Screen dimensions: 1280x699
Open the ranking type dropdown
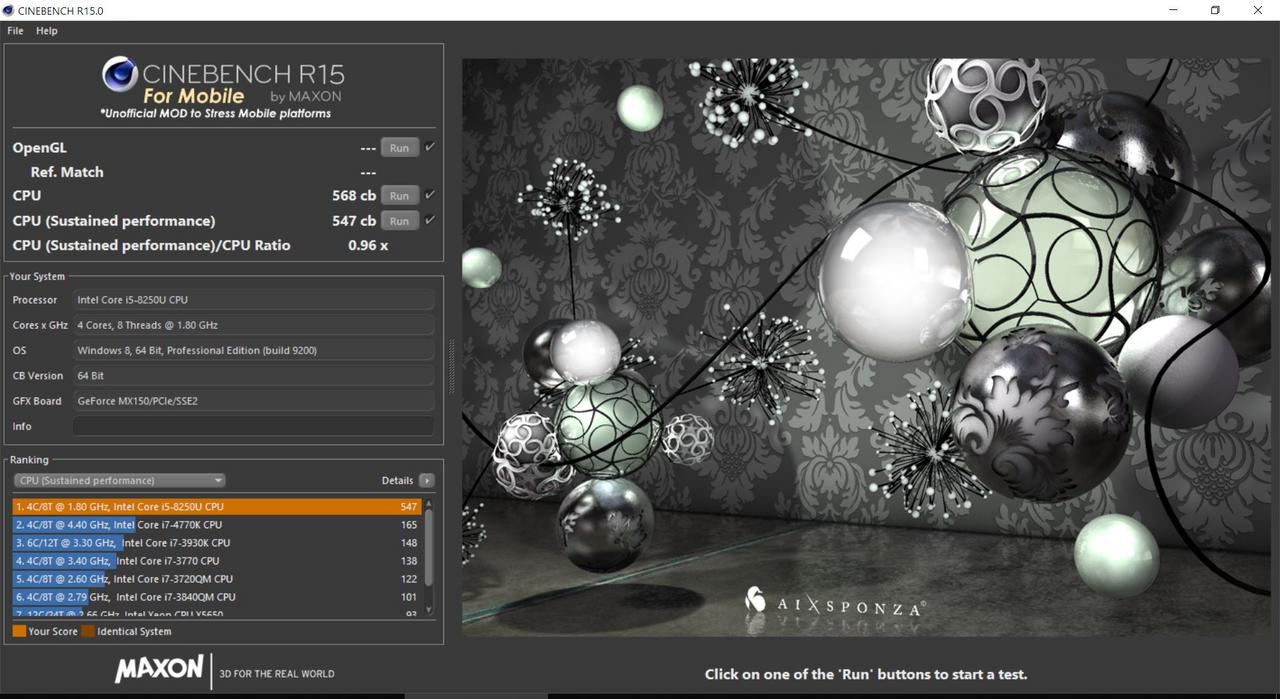point(119,481)
